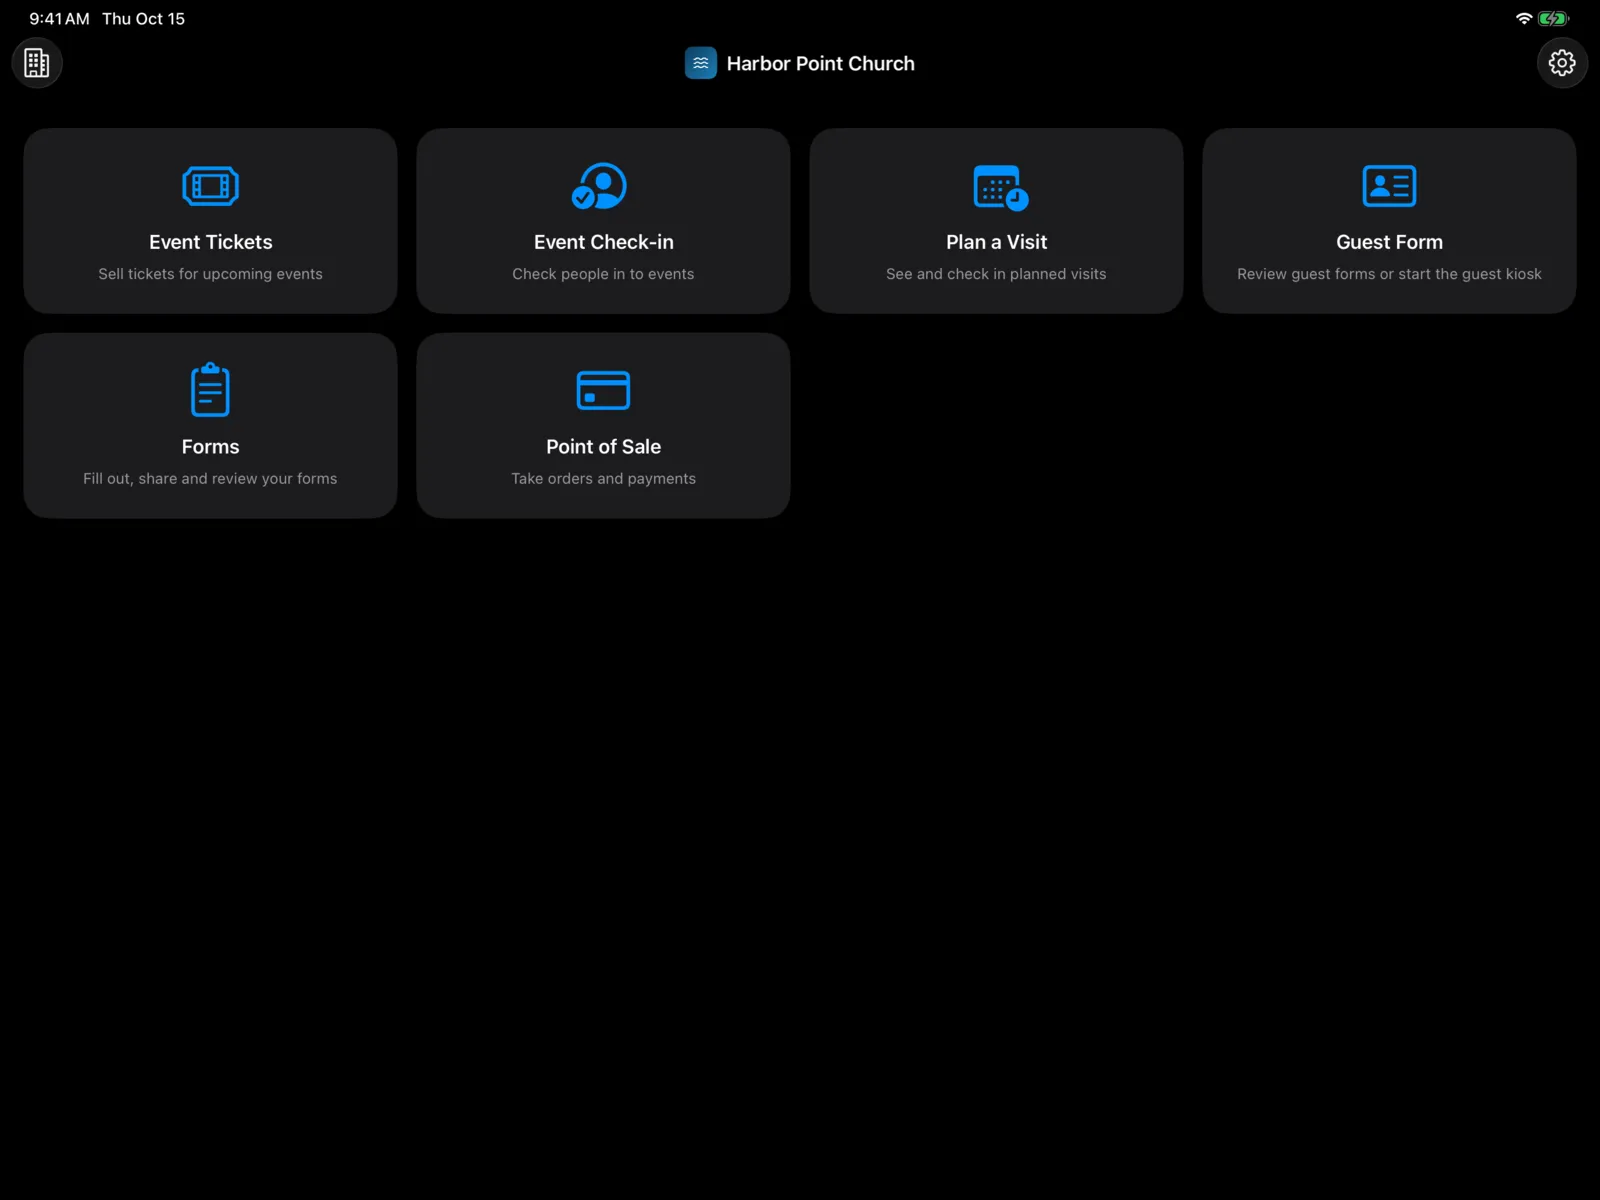Click 'Check people in to events' text
The width and height of the screenshot is (1600, 1200).
click(x=604, y=274)
